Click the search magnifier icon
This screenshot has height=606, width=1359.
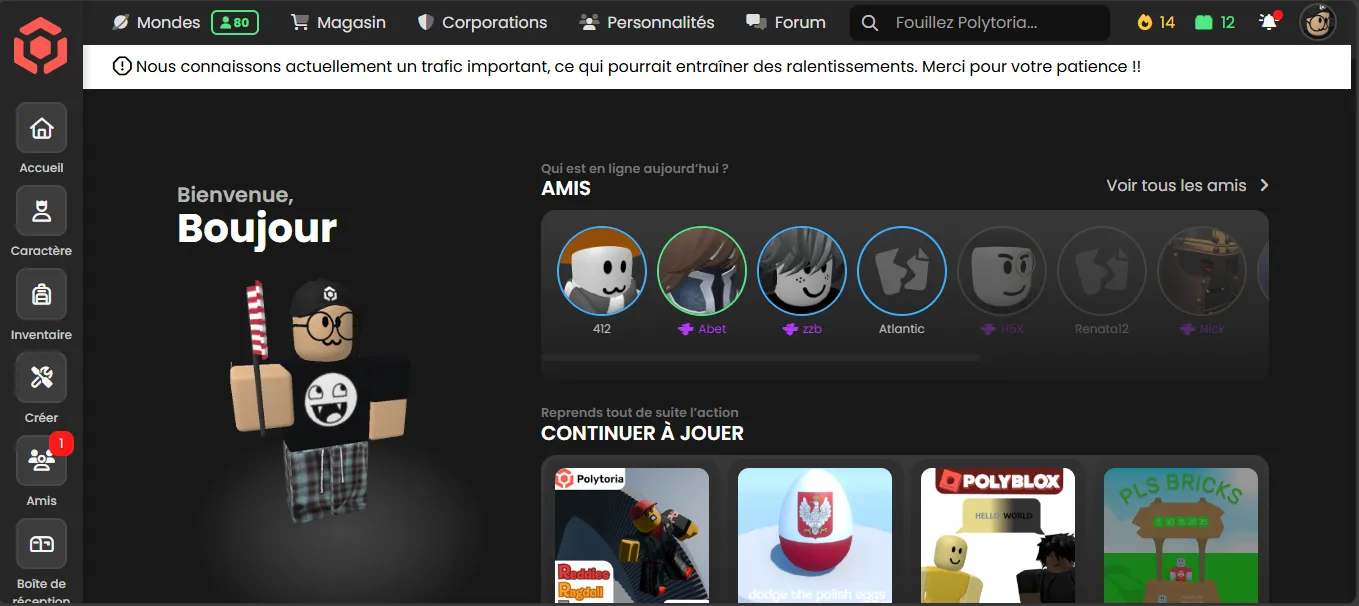click(870, 23)
